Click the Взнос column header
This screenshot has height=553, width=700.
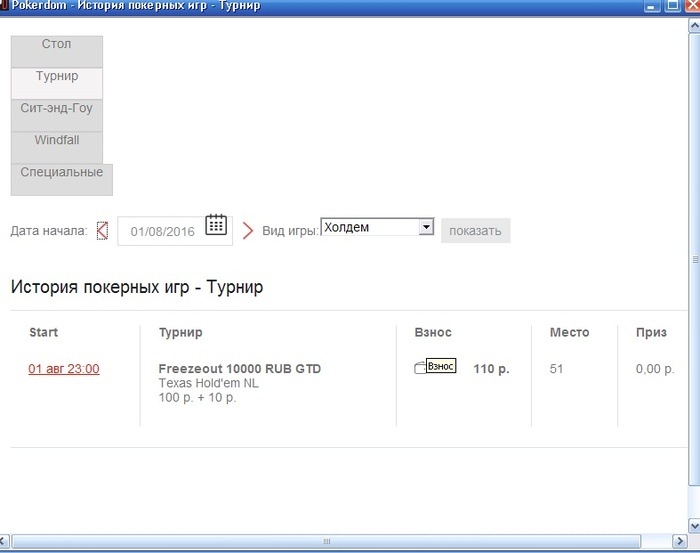tap(433, 332)
